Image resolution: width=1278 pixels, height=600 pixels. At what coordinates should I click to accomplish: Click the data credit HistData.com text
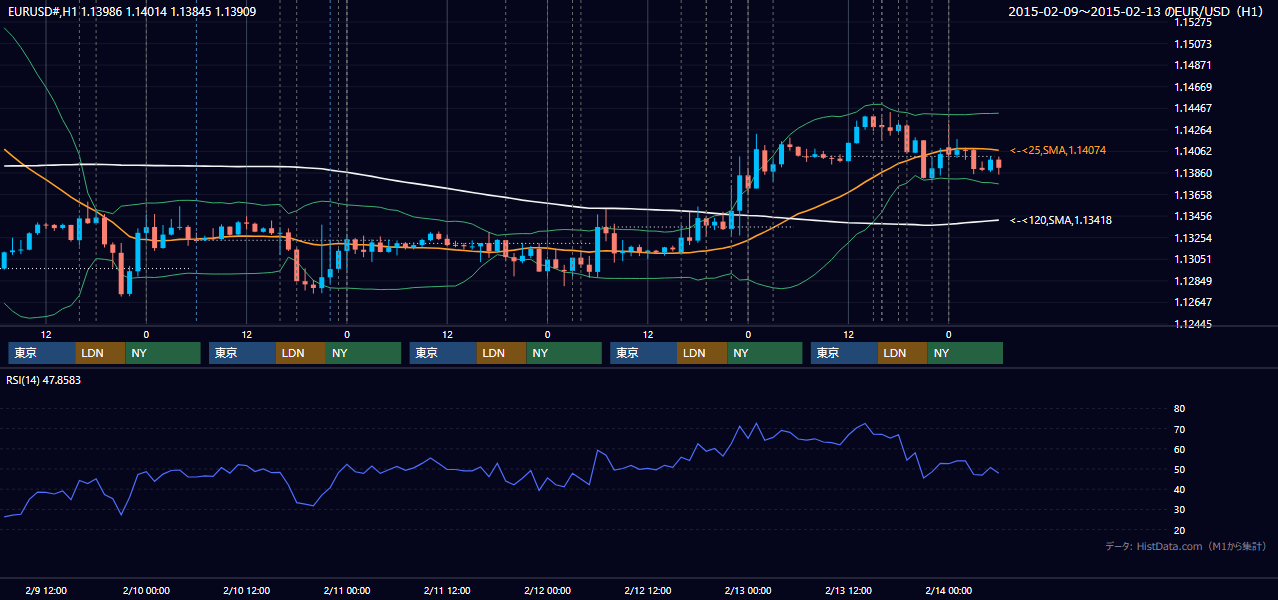1186,546
